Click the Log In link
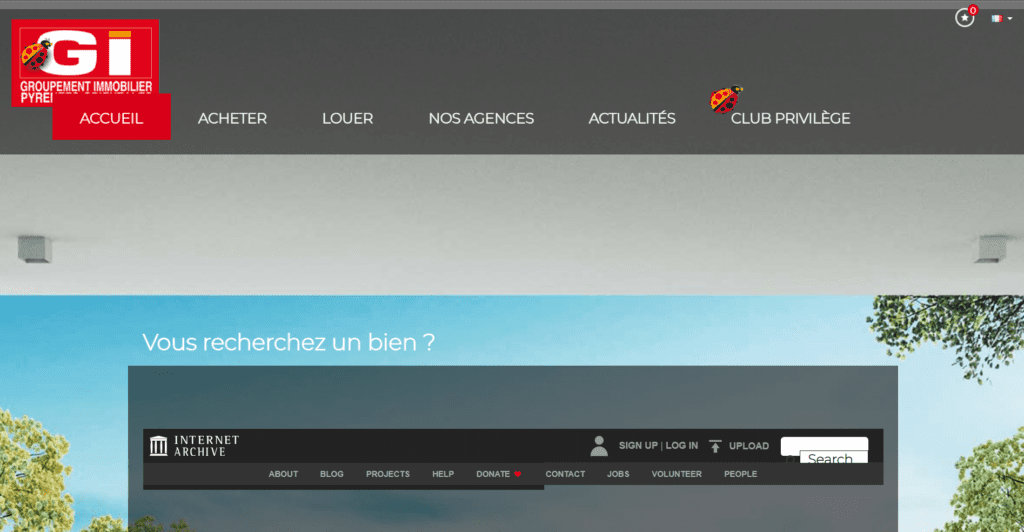 pyautogui.click(x=682, y=445)
